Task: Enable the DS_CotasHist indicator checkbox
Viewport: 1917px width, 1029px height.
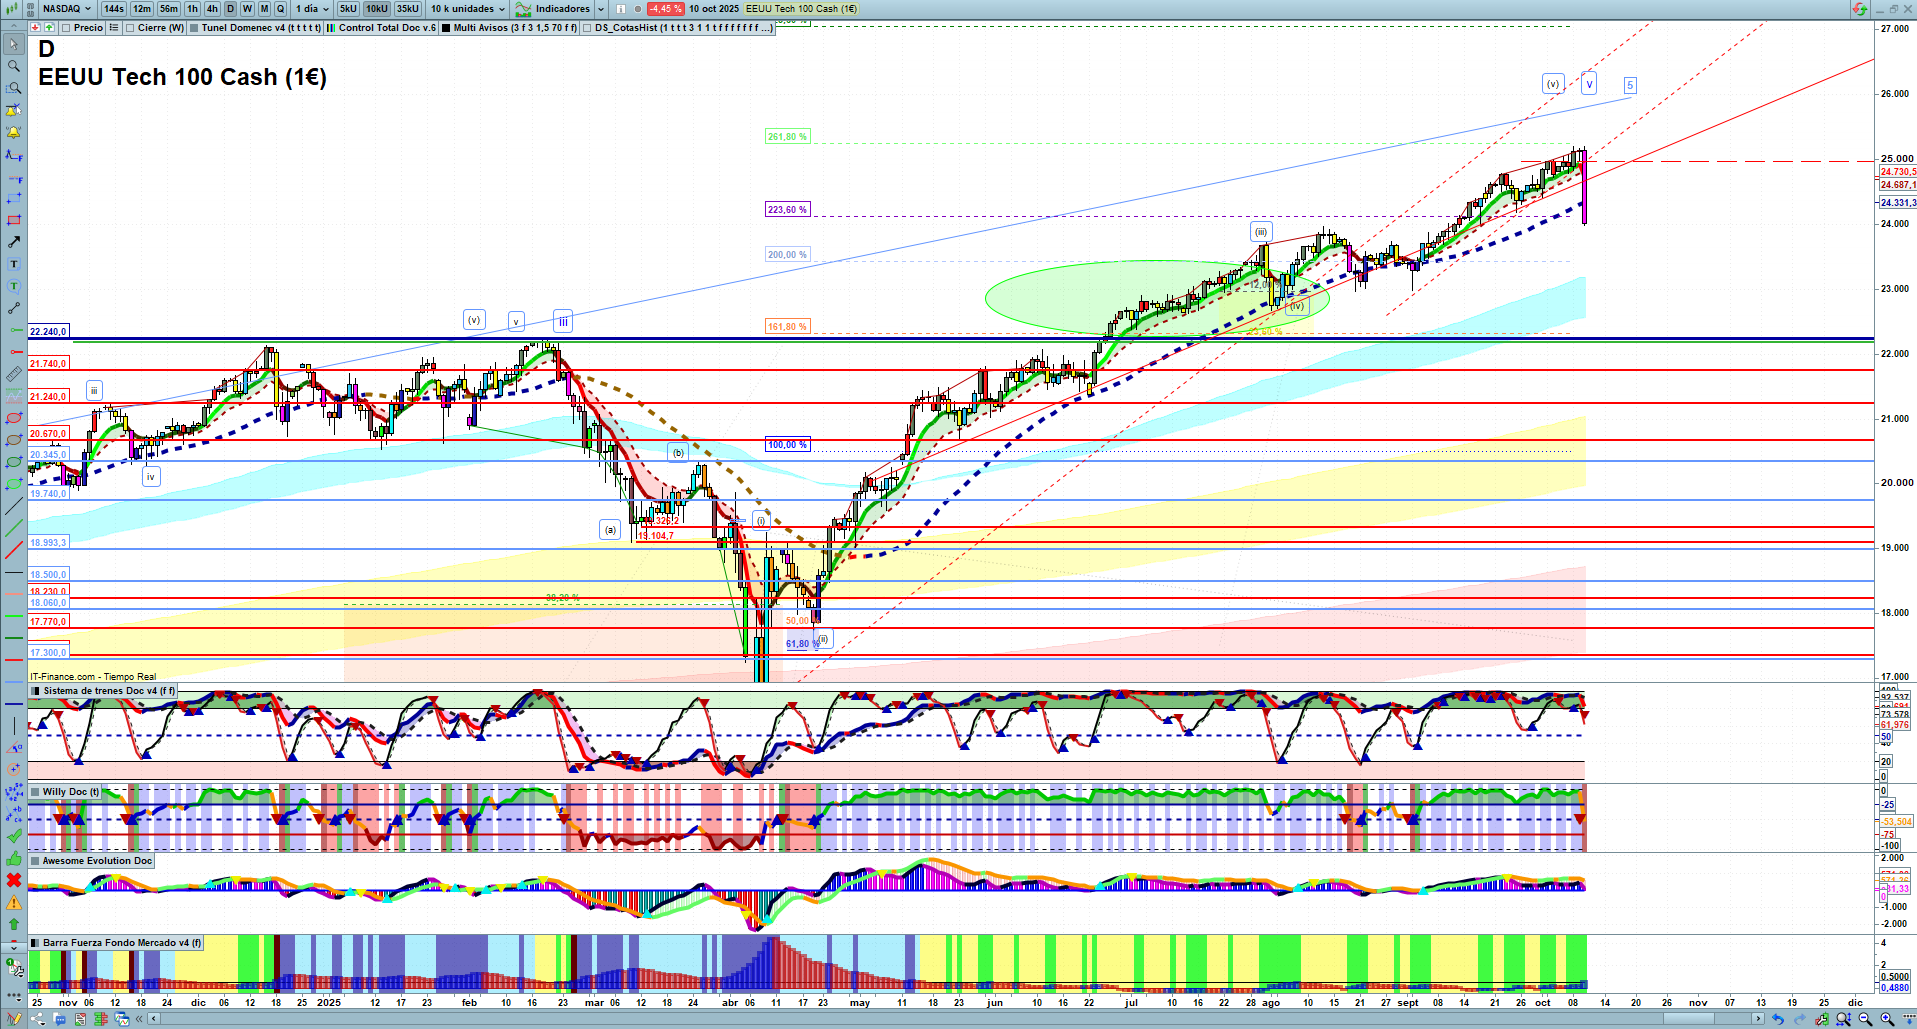Action: point(587,28)
